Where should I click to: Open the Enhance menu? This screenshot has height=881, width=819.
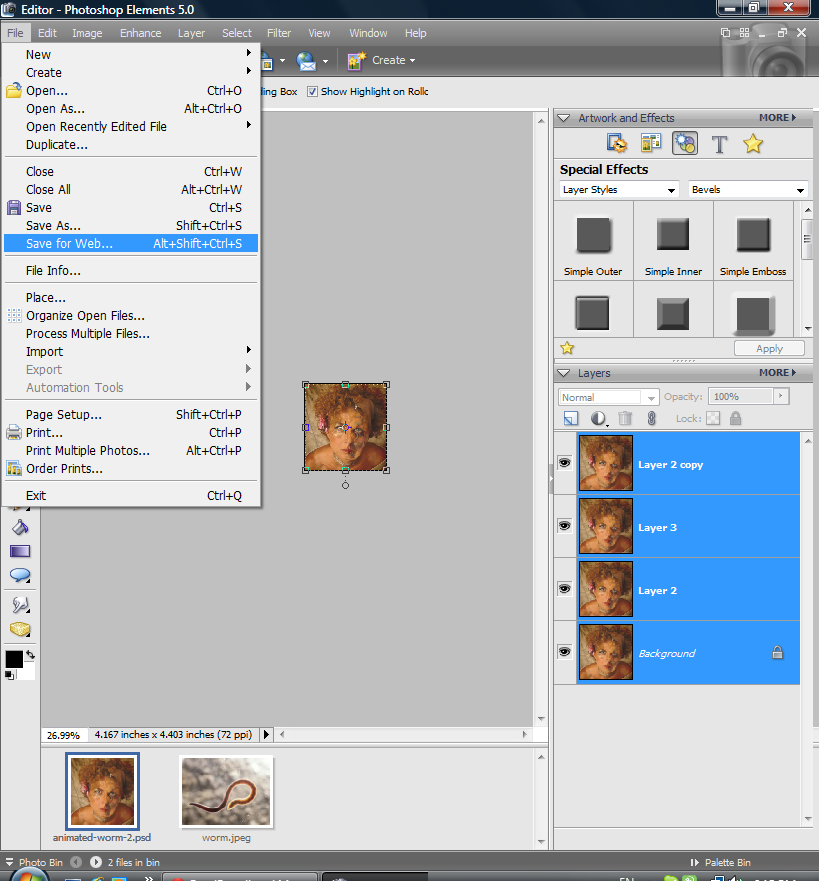[x=140, y=33]
